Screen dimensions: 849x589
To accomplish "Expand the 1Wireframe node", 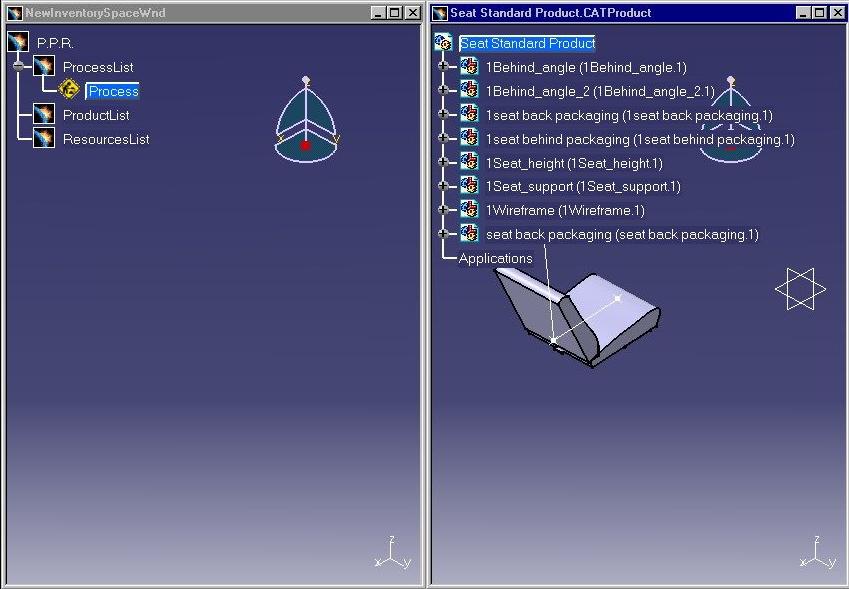I will [x=443, y=210].
